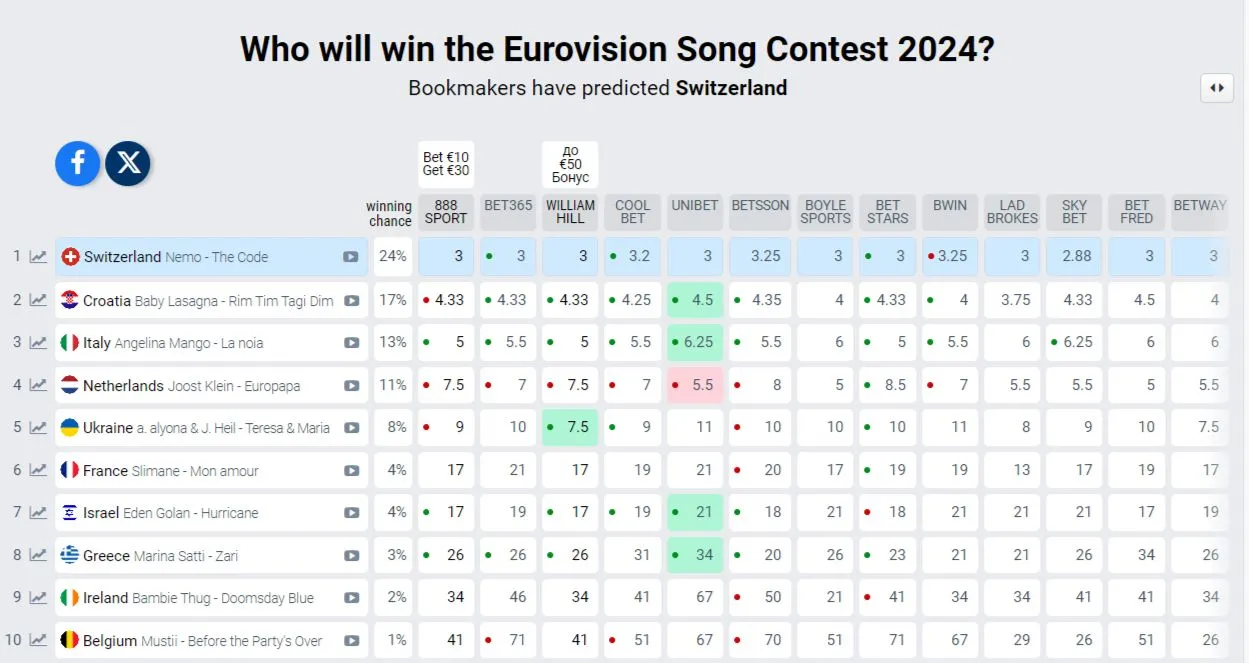1249x663 pixels.
Task: Open Switzerland odds history chart icon
Action: tap(38, 257)
